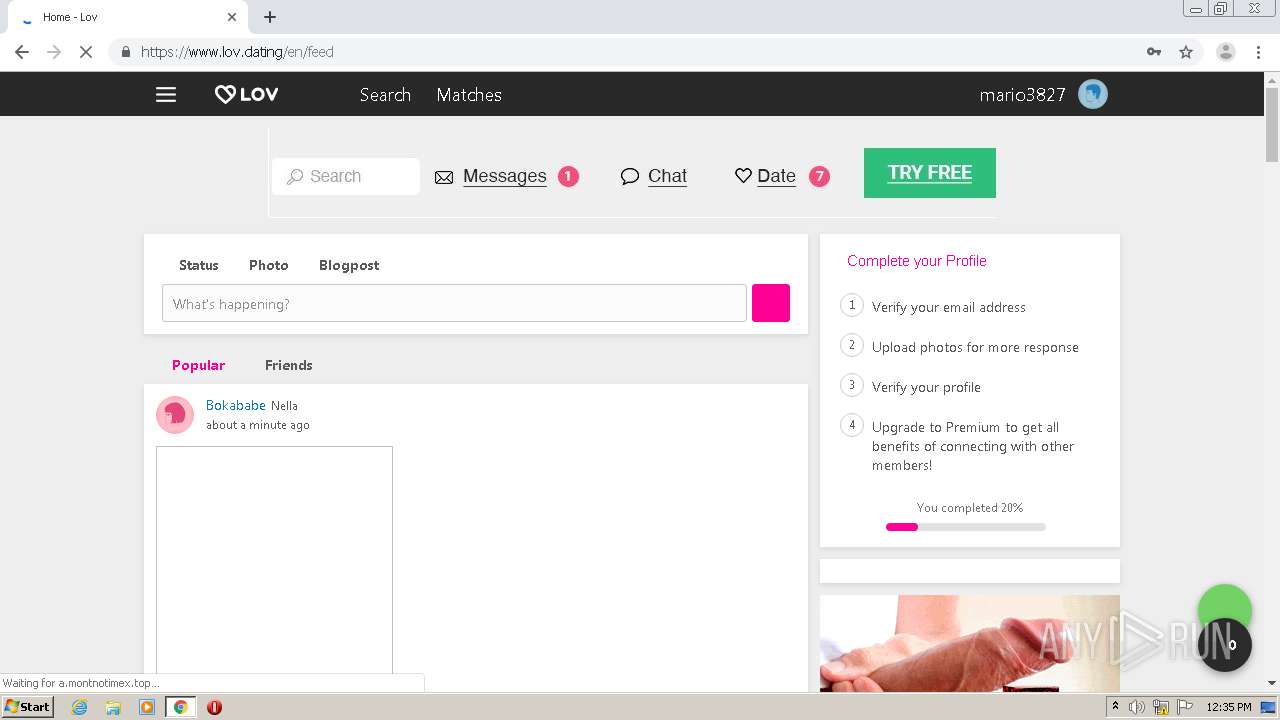Click the magnifier icon in the search box
Viewport: 1280px width, 720px height.
[295, 177]
